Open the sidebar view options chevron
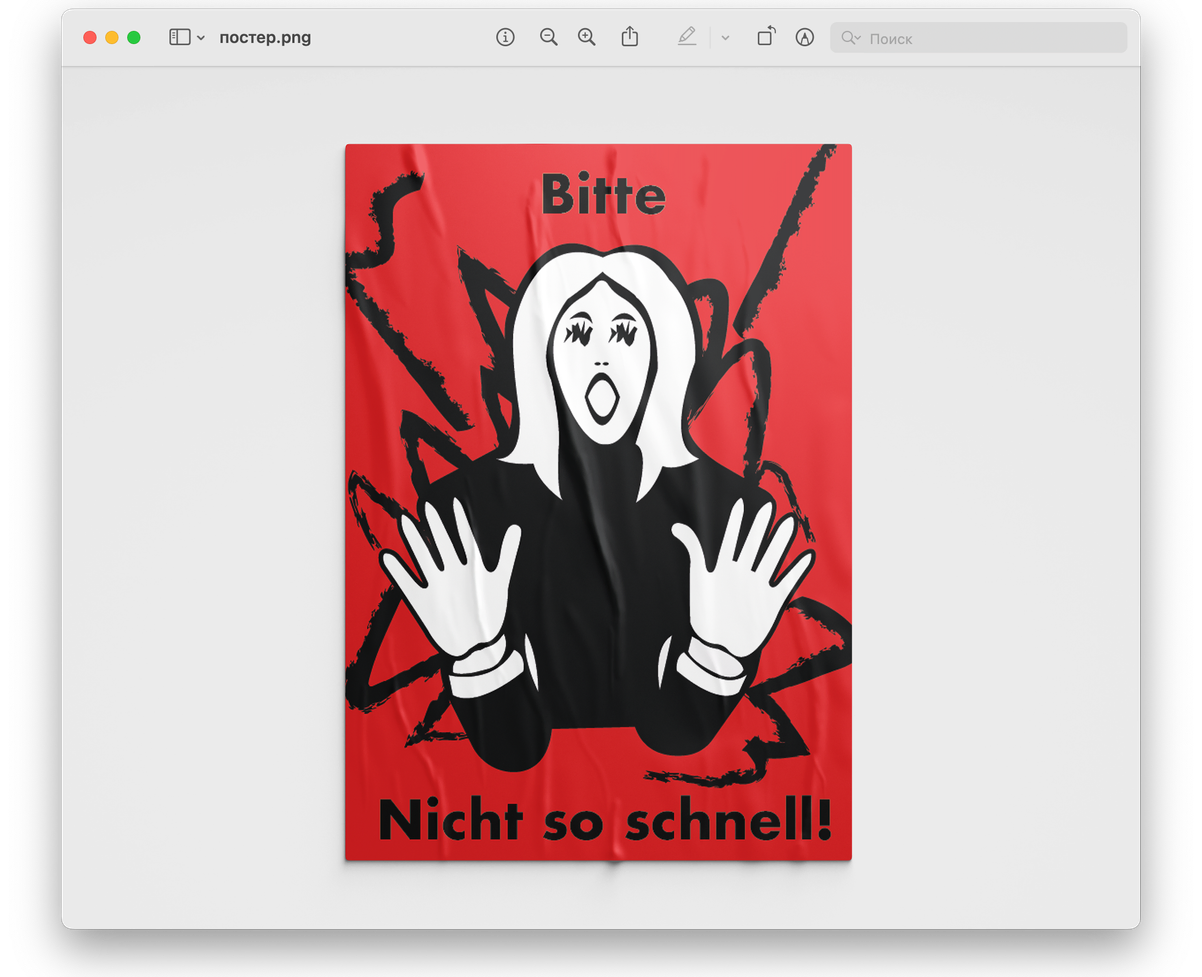1202x977 pixels. click(201, 38)
